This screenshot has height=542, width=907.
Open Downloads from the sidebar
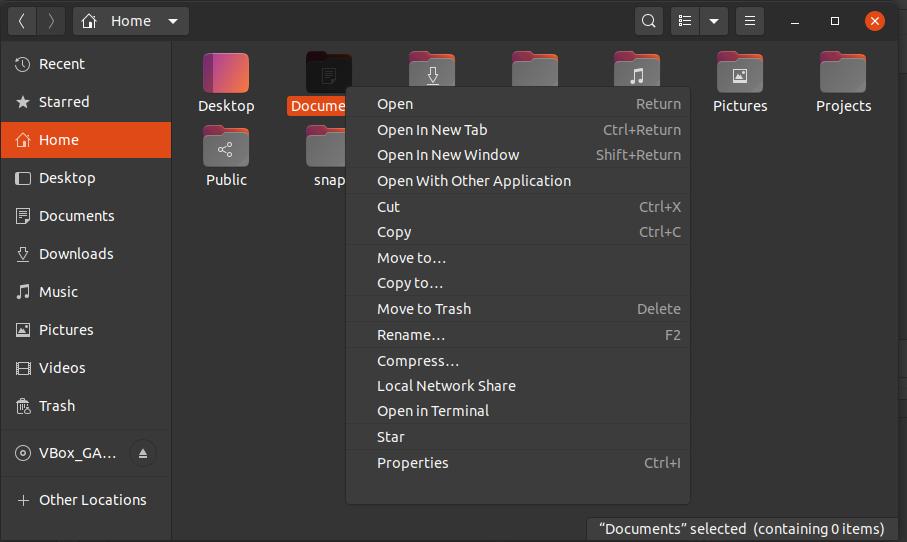pyautogui.click(x=86, y=254)
